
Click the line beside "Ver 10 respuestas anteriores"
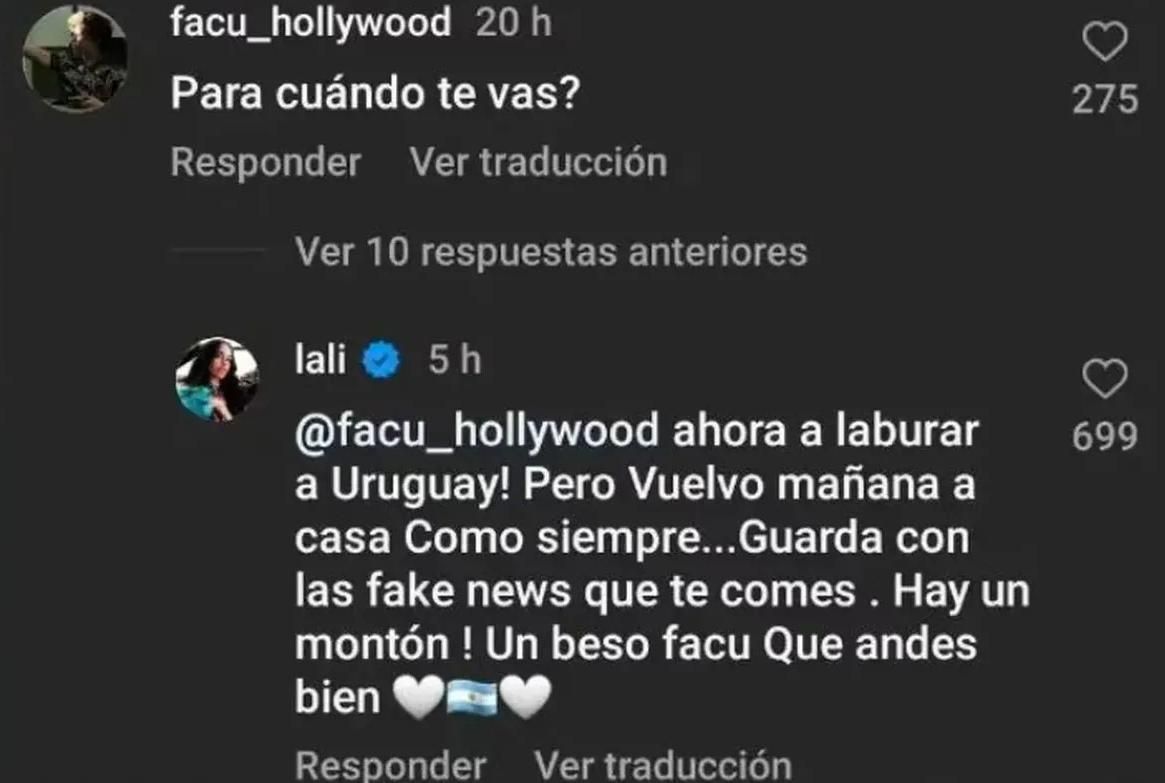click(x=218, y=251)
